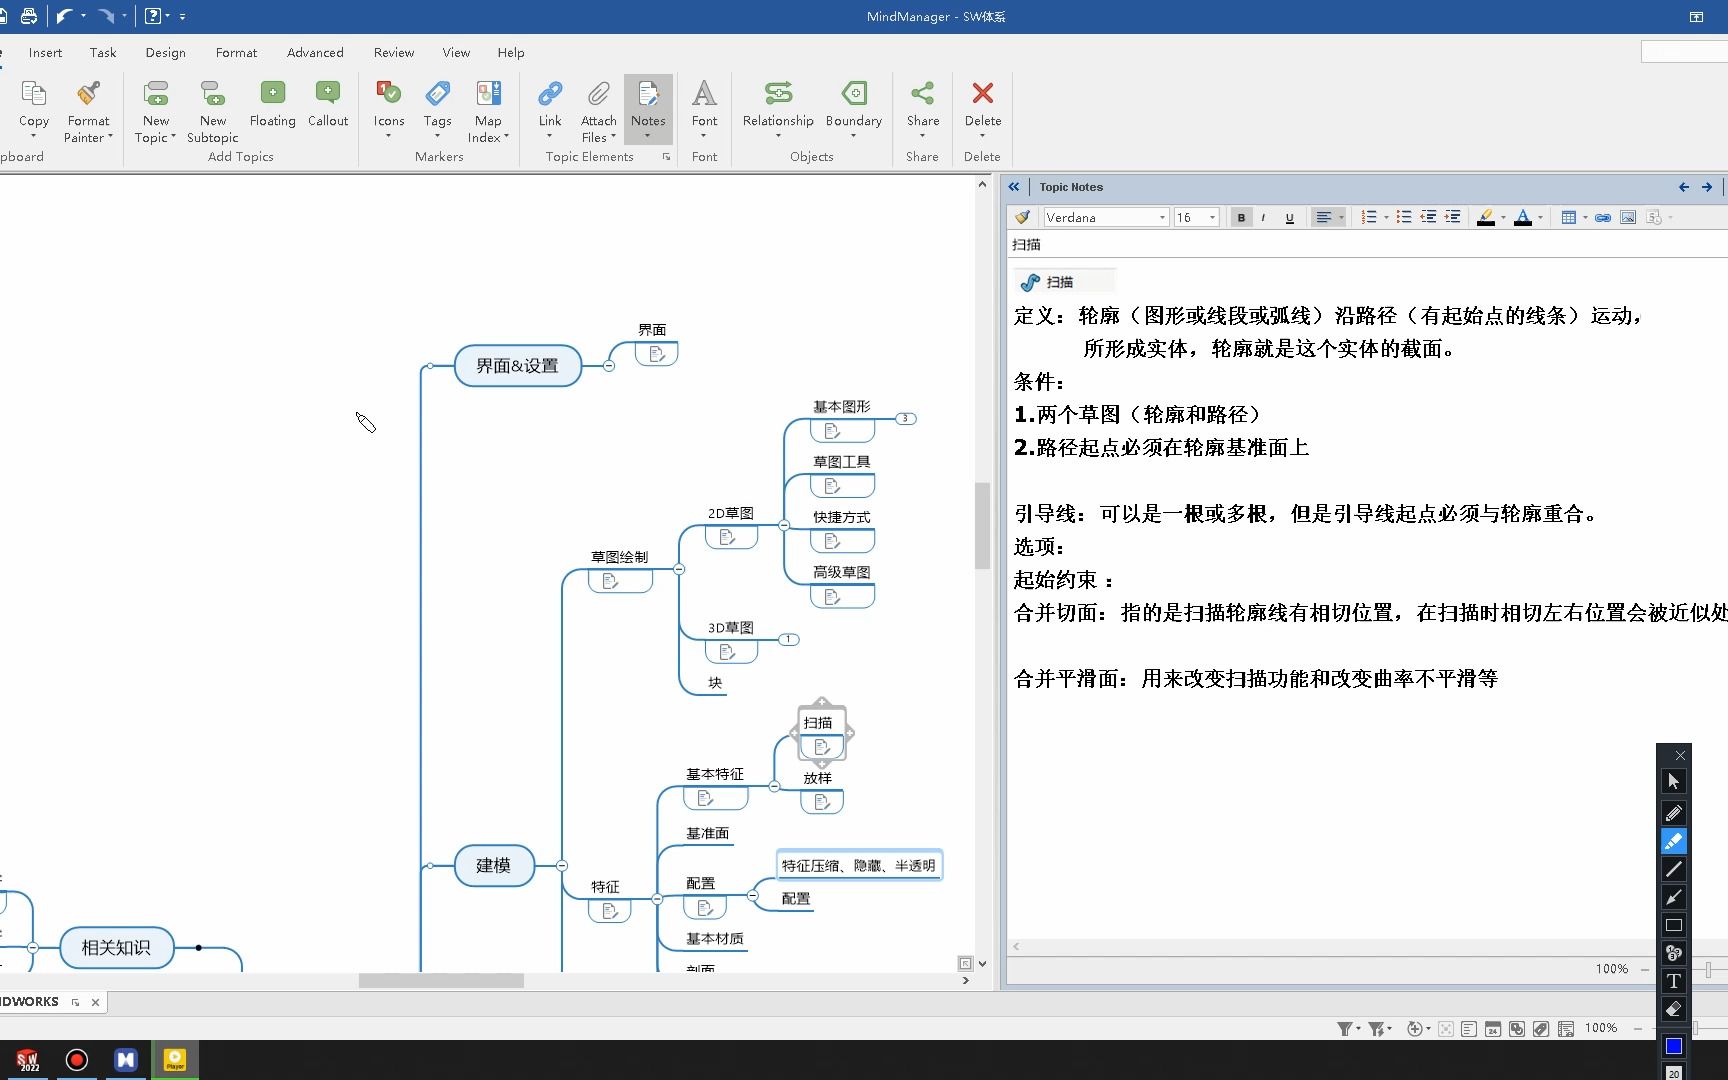Open the font size 16 dropdown
The height and width of the screenshot is (1080, 1728).
1211,217
